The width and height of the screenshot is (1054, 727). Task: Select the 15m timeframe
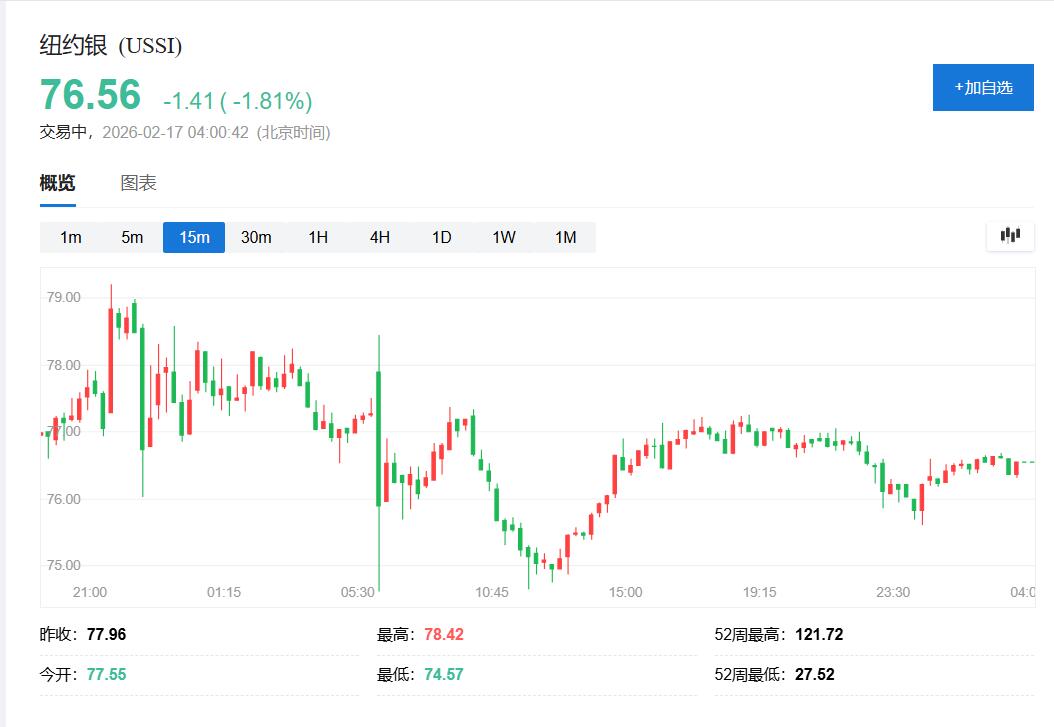pos(193,237)
